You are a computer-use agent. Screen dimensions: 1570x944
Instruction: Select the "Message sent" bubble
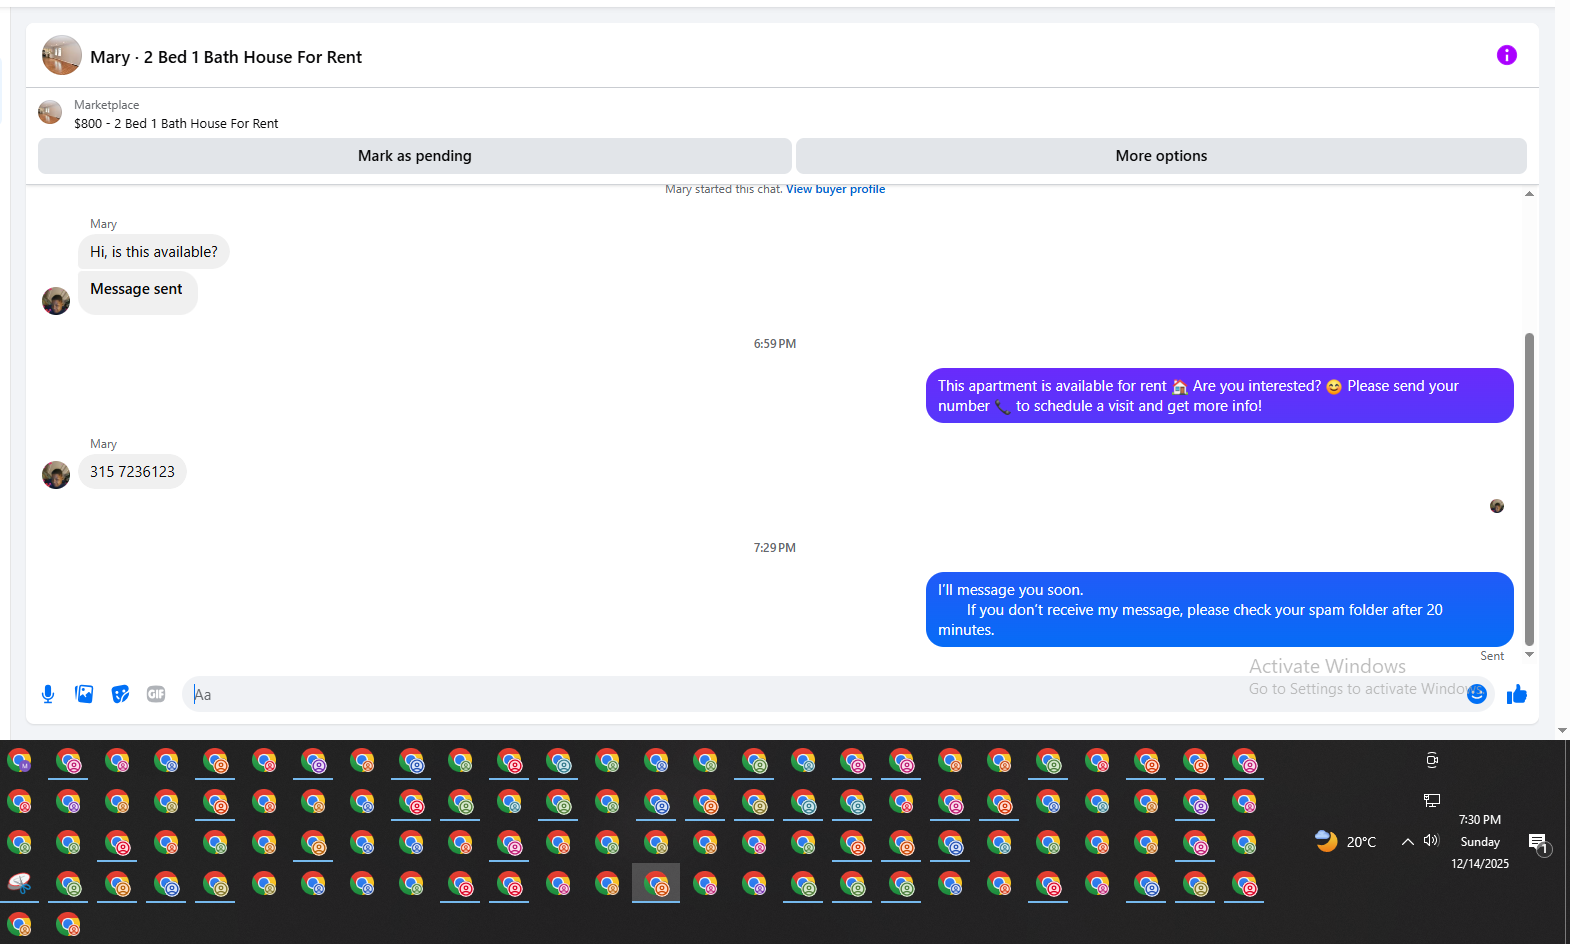click(138, 292)
